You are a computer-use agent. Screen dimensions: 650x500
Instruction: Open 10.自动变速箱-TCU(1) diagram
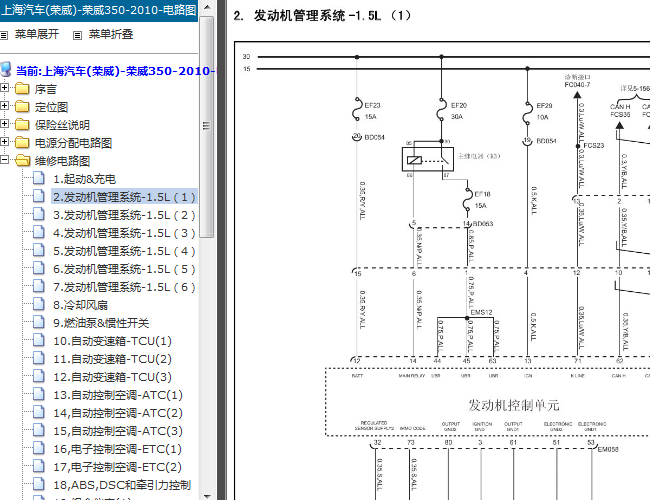click(x=112, y=341)
